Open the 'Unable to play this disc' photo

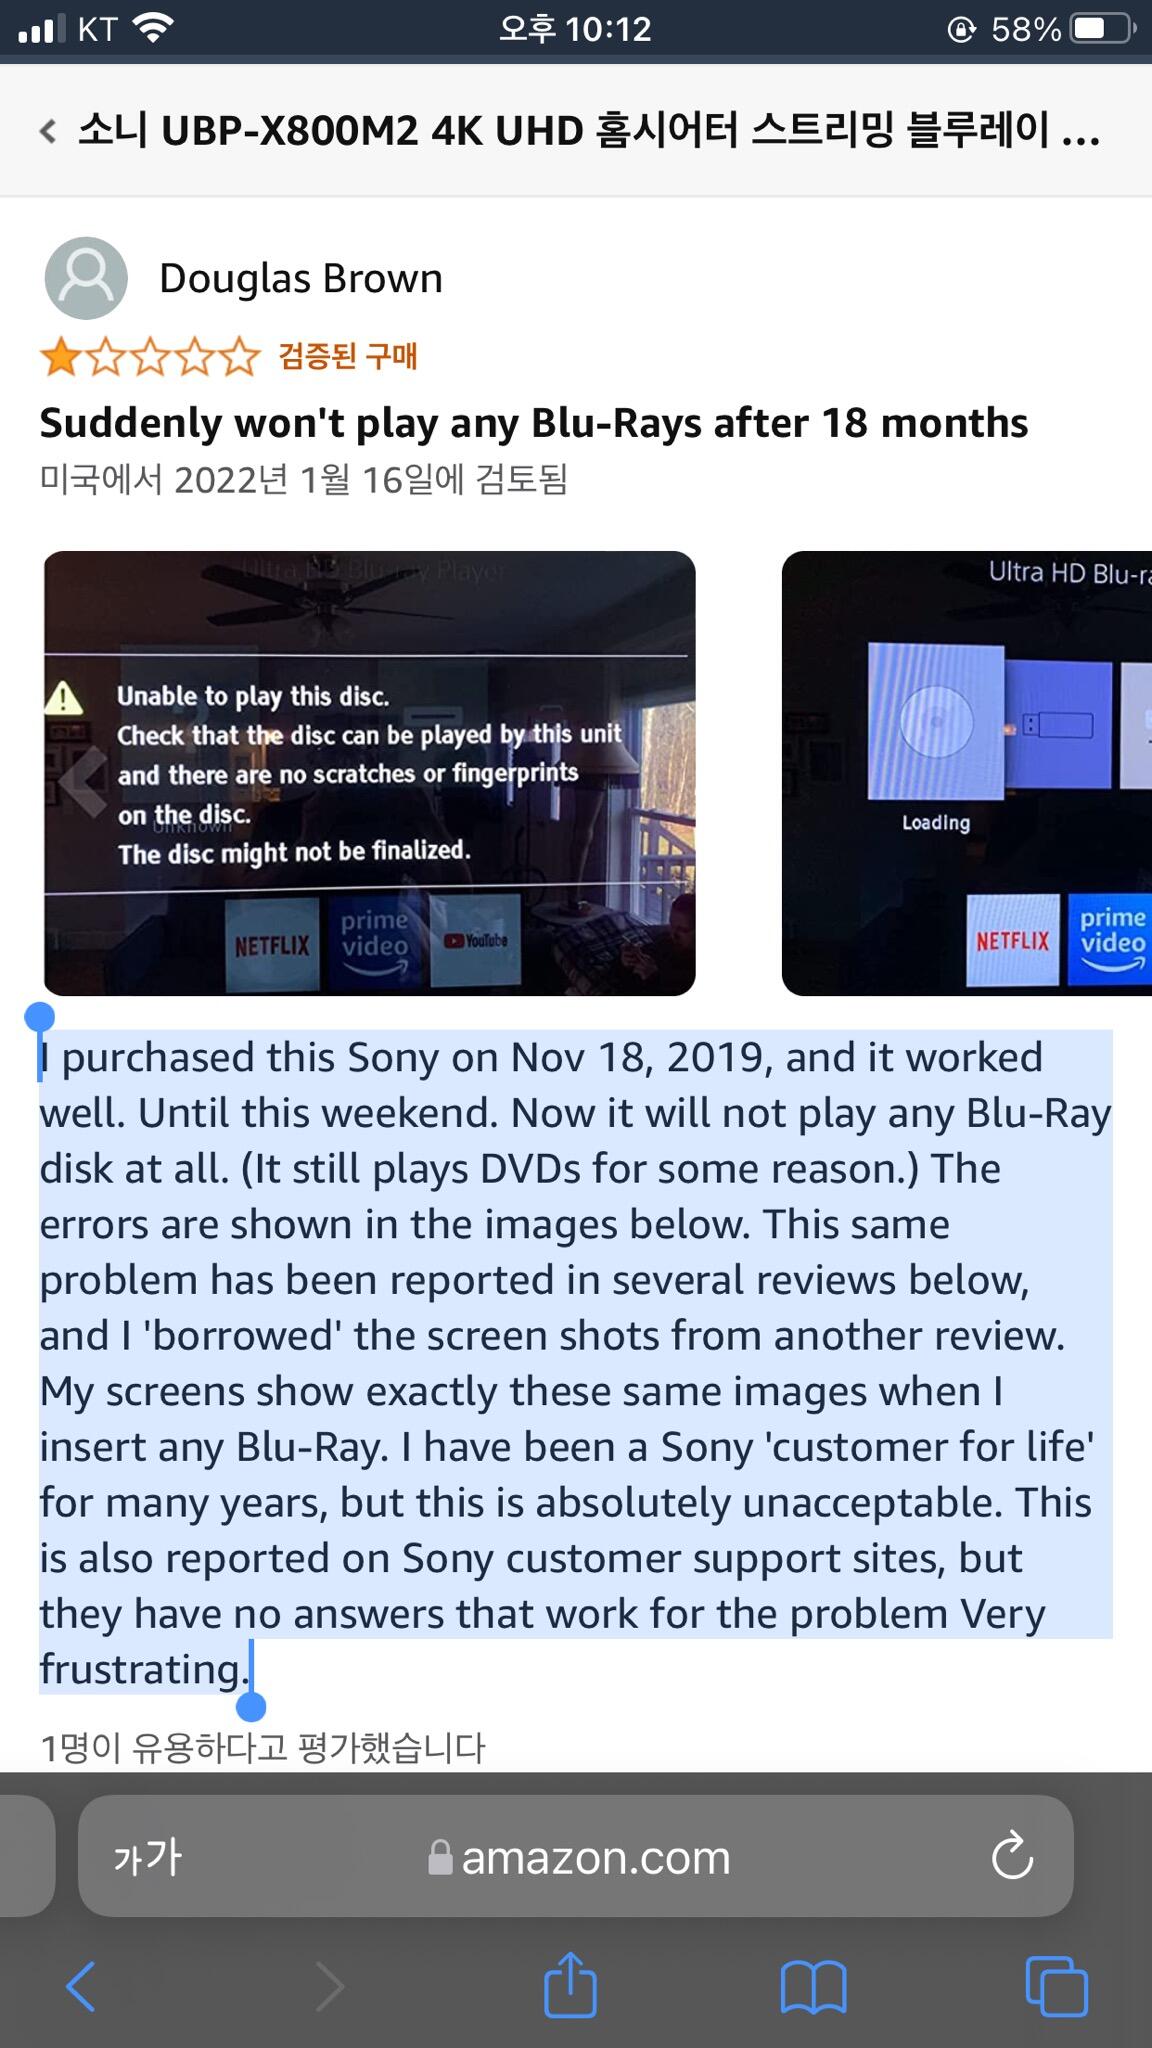369,773
